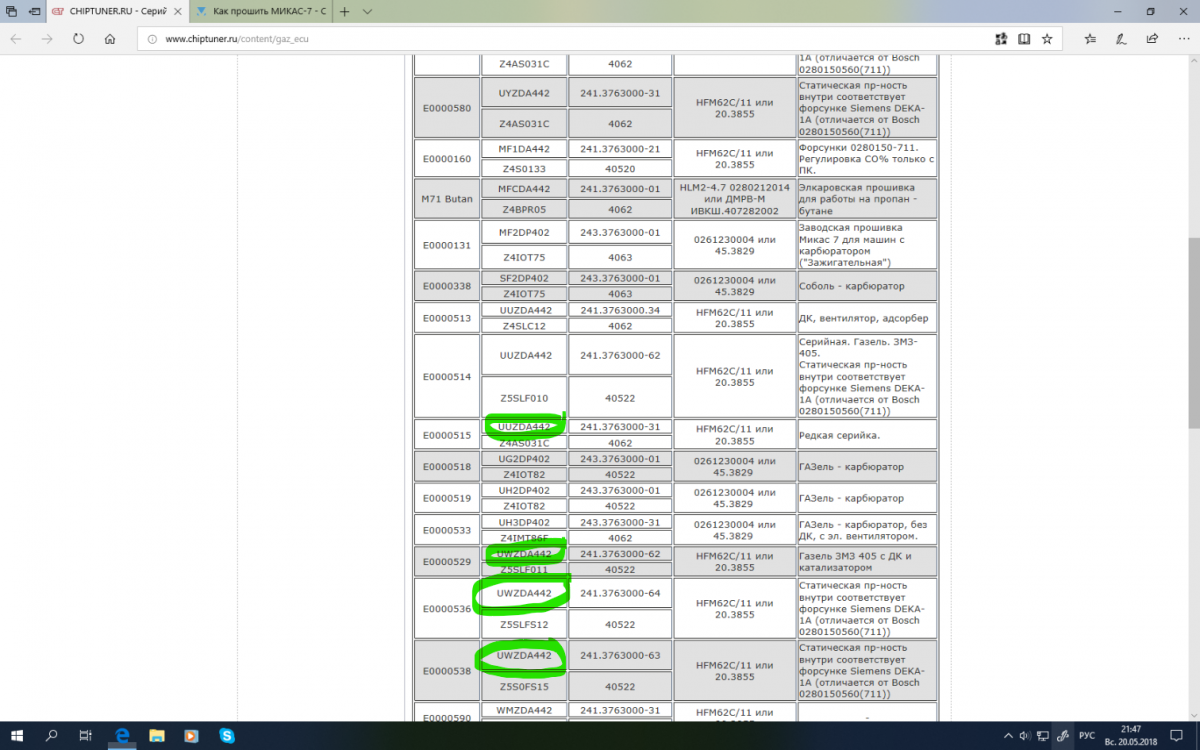
Task: Open the tabs you've set aside
Action: click(10, 12)
